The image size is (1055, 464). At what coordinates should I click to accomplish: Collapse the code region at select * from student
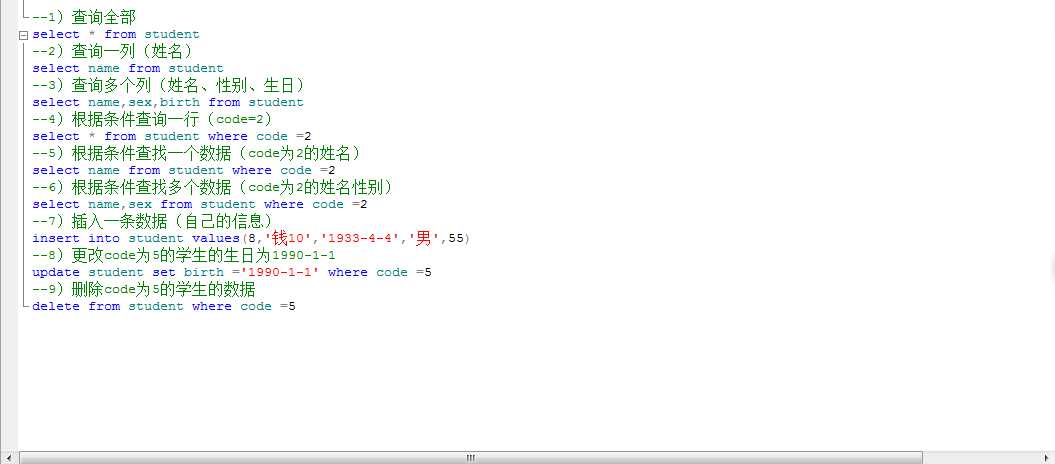click(x=24, y=35)
